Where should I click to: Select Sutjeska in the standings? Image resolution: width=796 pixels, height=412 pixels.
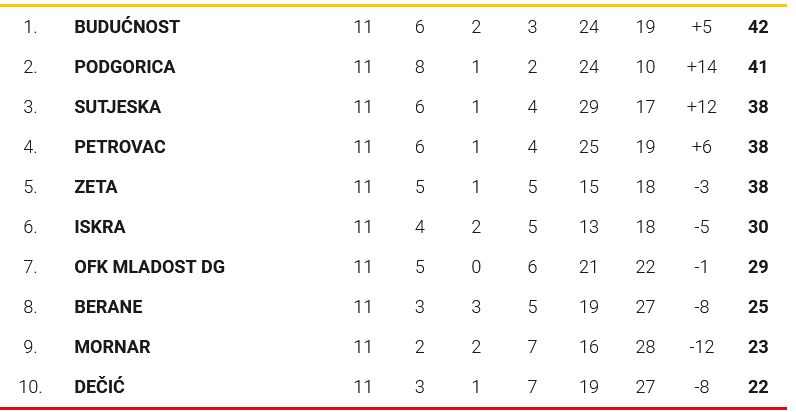tap(117, 107)
